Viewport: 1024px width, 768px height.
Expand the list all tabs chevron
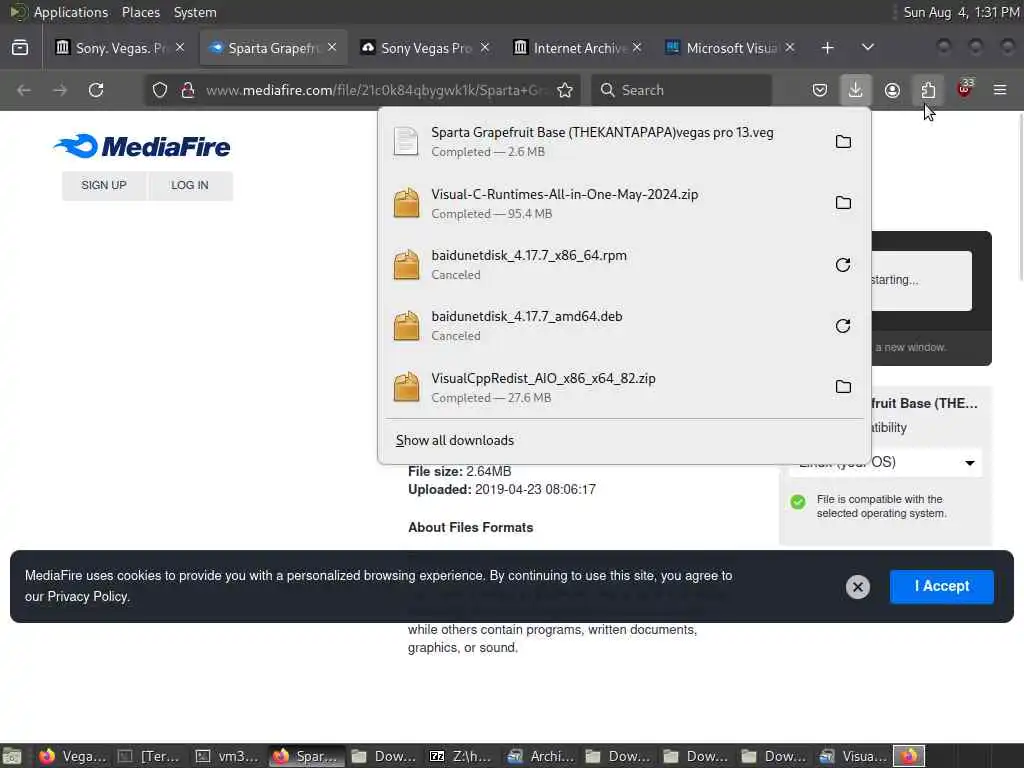[x=868, y=48]
